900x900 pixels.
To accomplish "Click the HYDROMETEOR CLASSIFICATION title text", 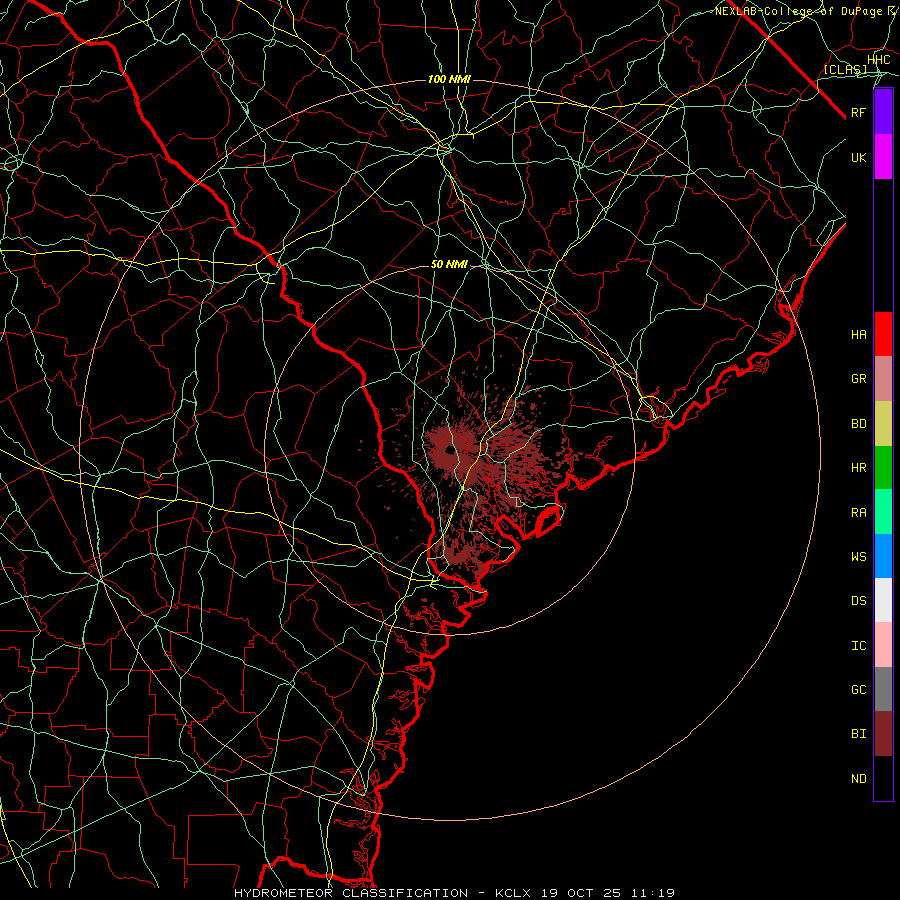I will [x=351, y=893].
